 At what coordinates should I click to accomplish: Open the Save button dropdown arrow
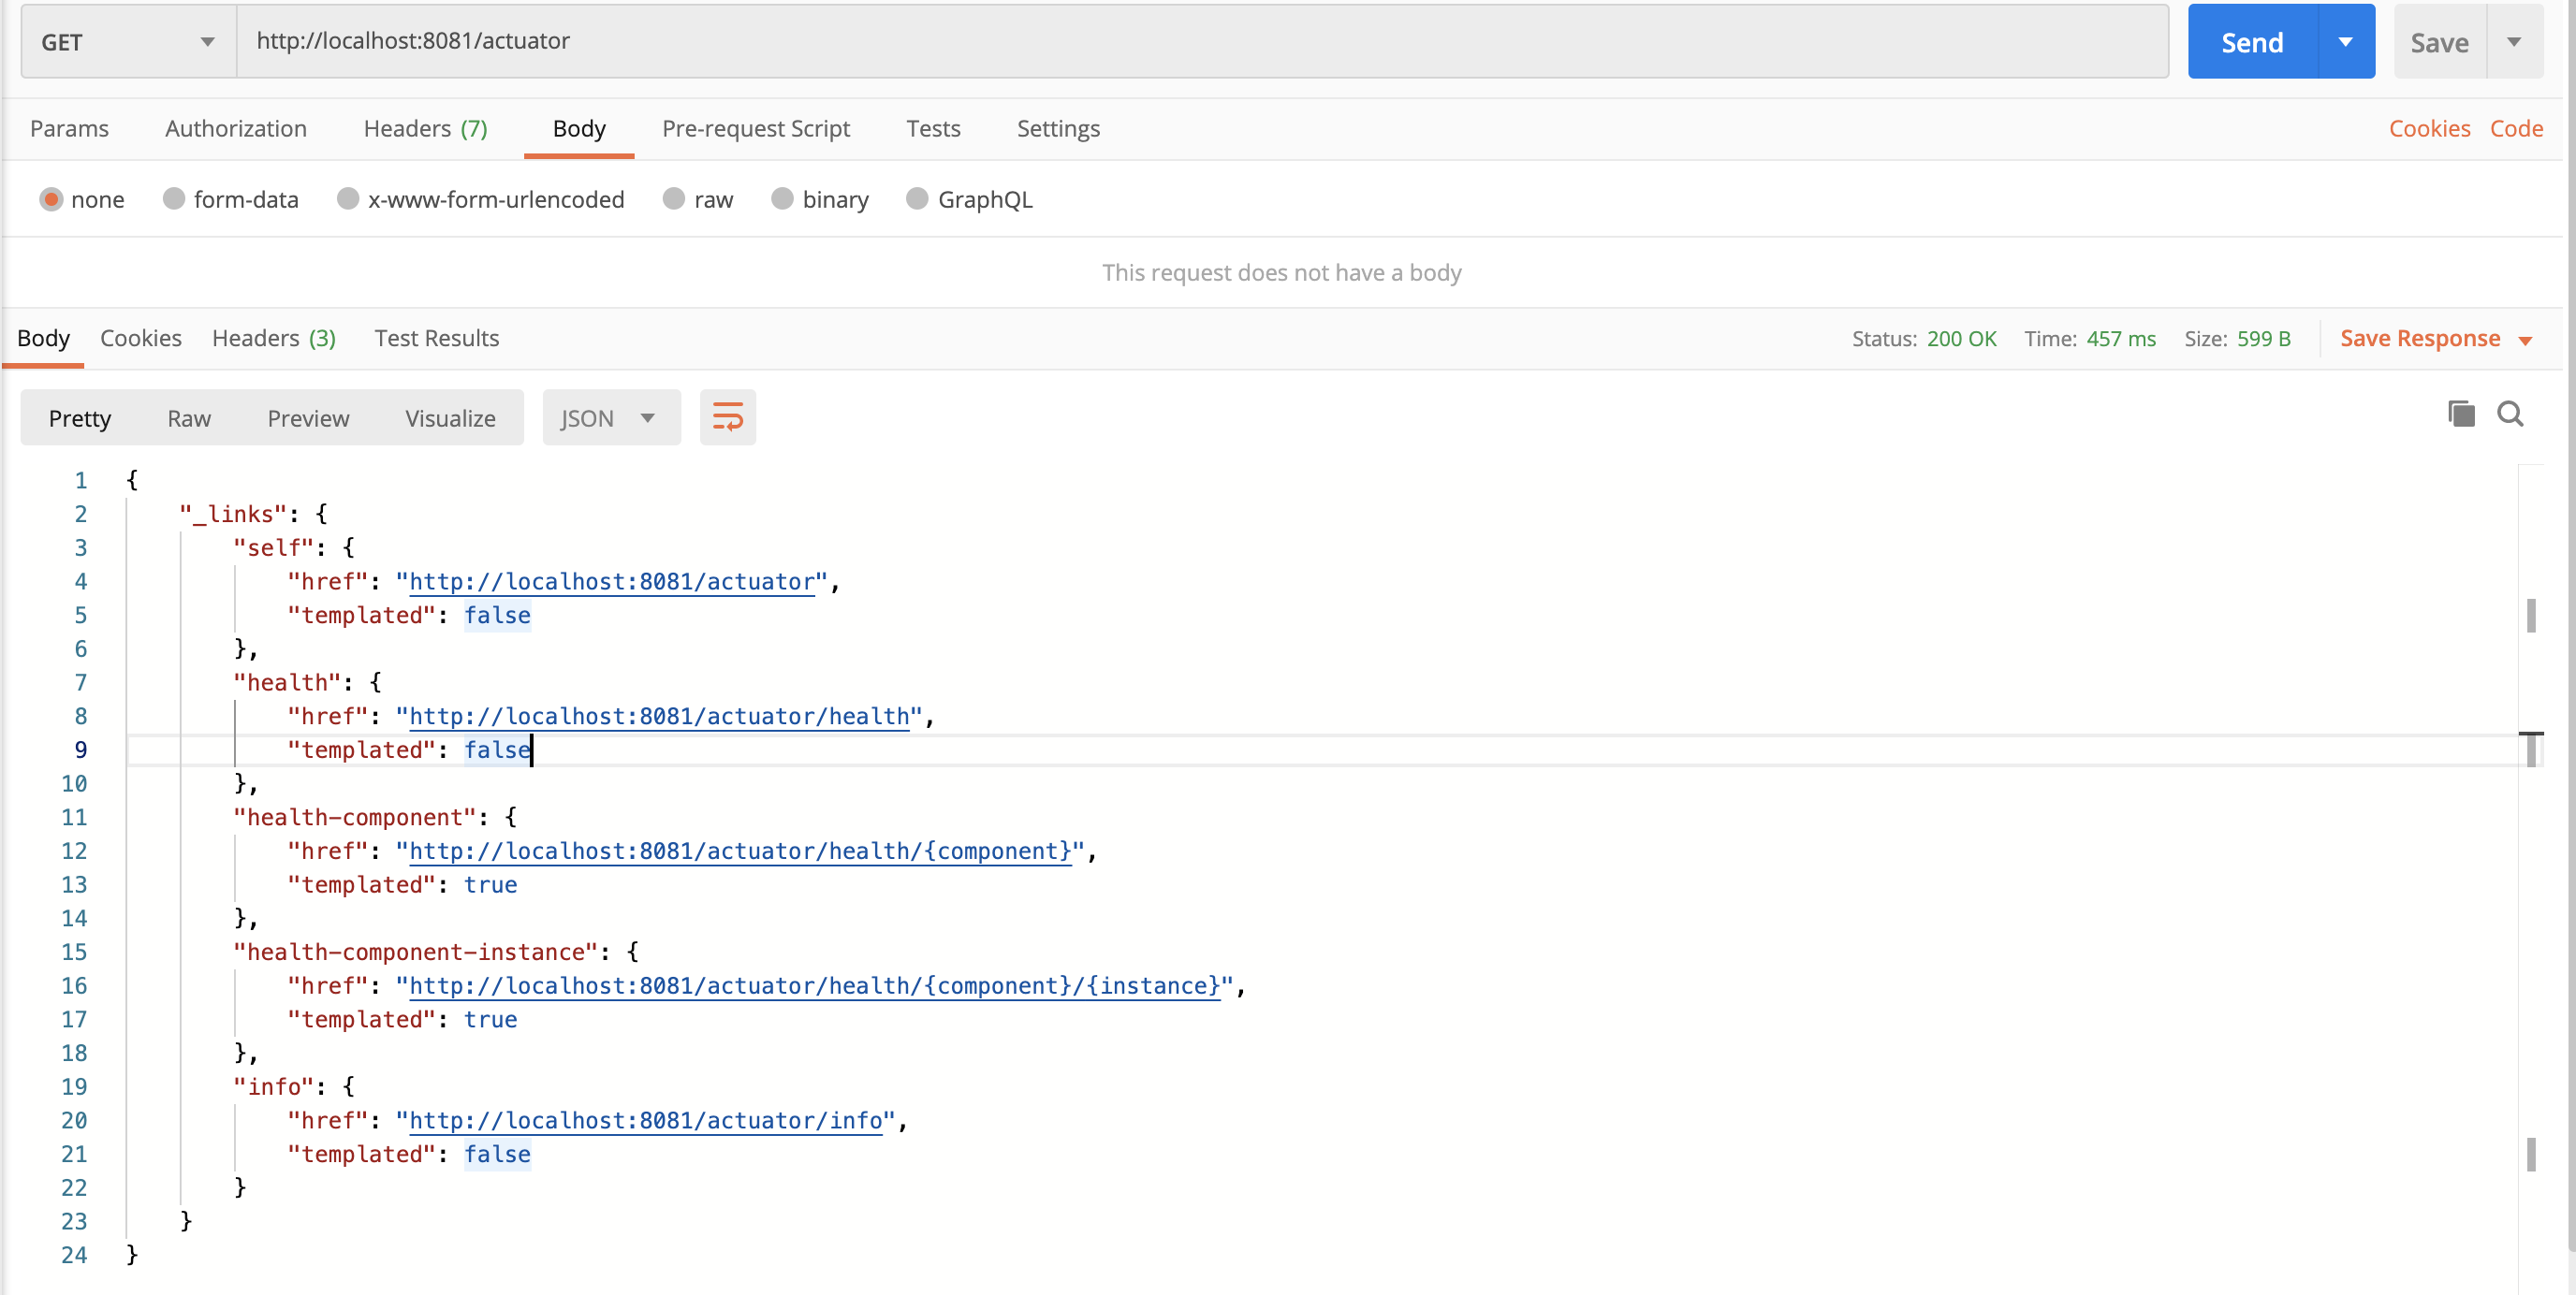tap(2513, 42)
